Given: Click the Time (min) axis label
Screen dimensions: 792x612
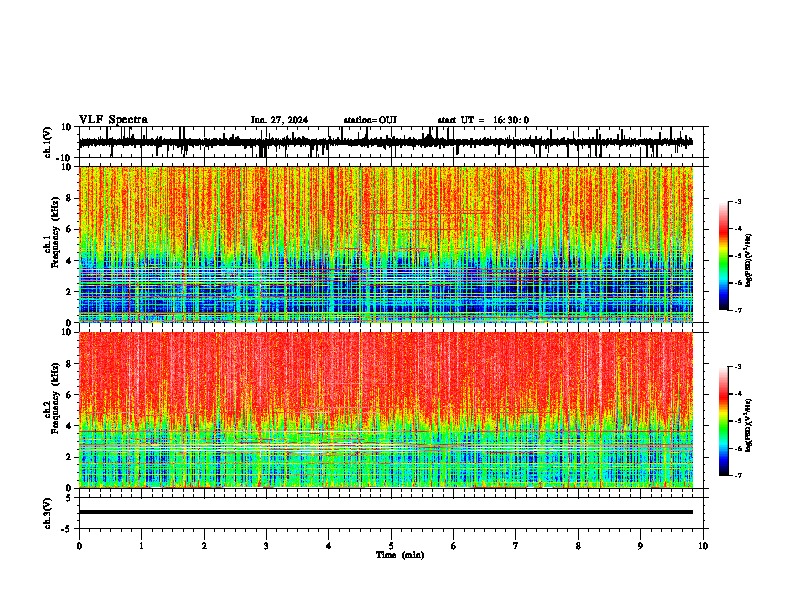Looking at the screenshot, I should click(x=400, y=555).
